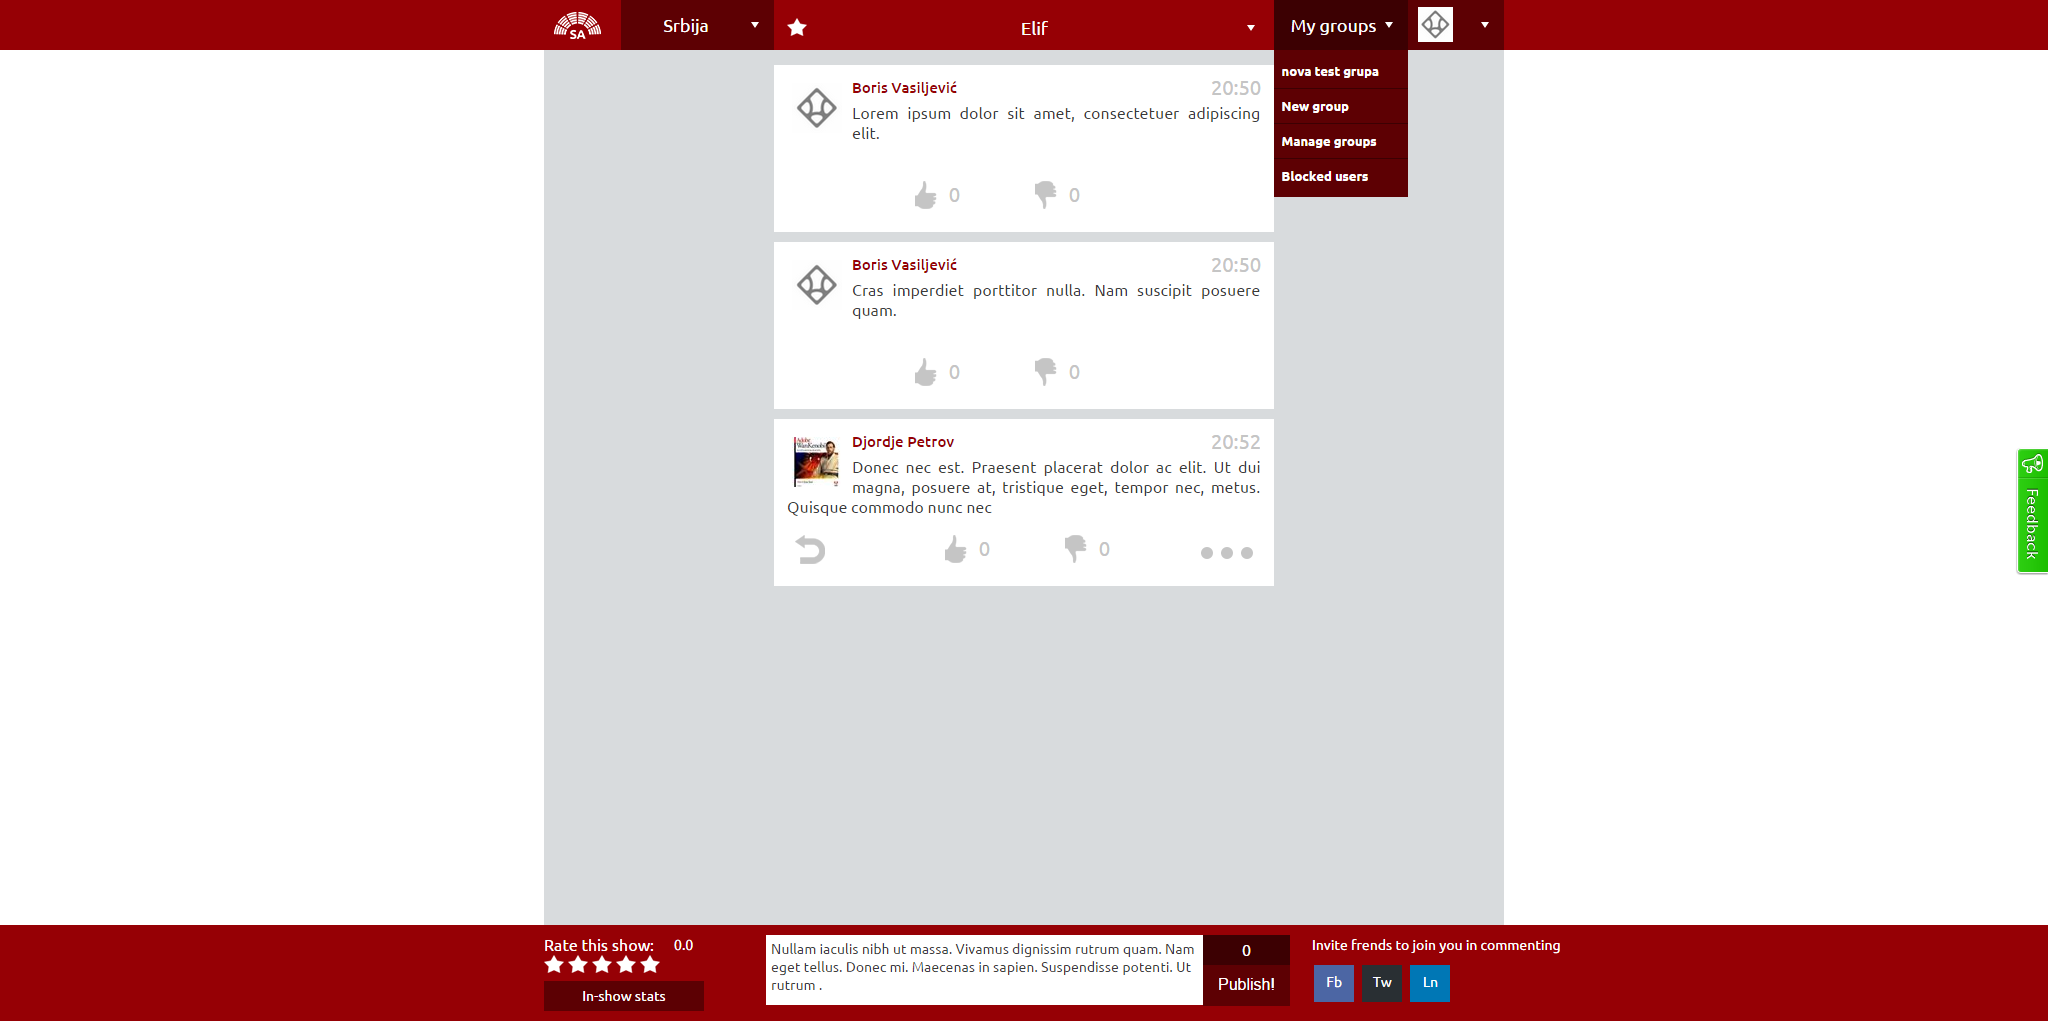This screenshot has width=2048, height=1021.
Task: Rate the show two stars
Action: [x=578, y=965]
